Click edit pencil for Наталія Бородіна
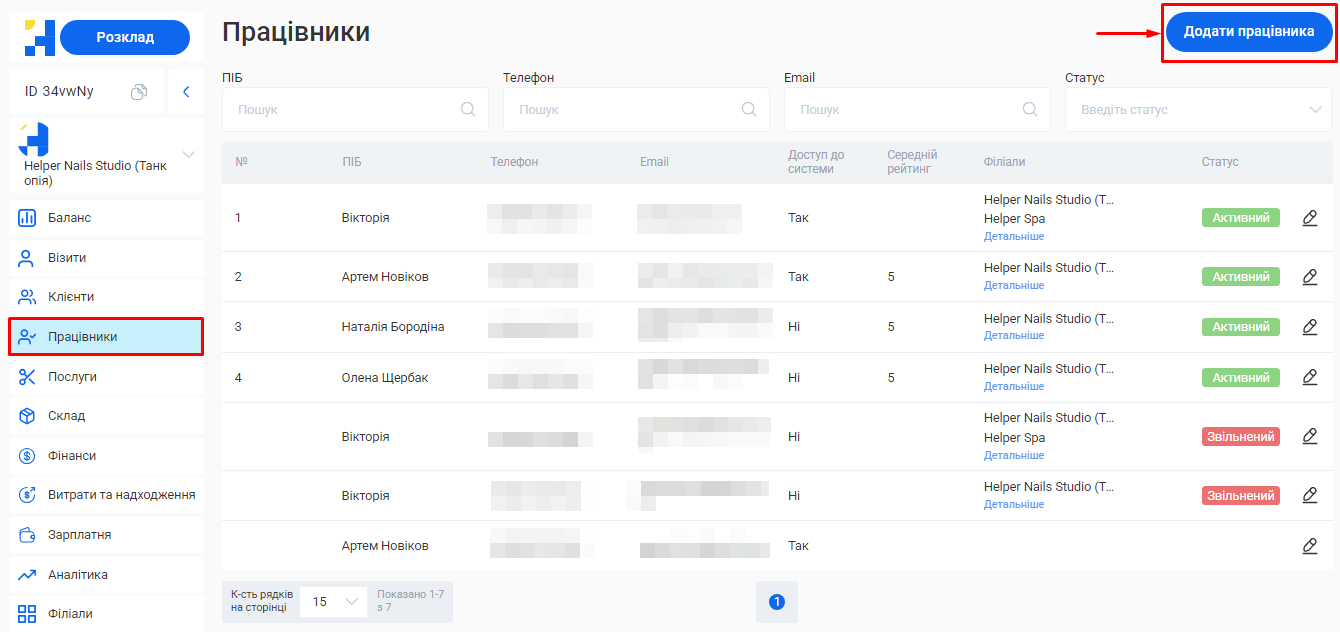 (1310, 327)
